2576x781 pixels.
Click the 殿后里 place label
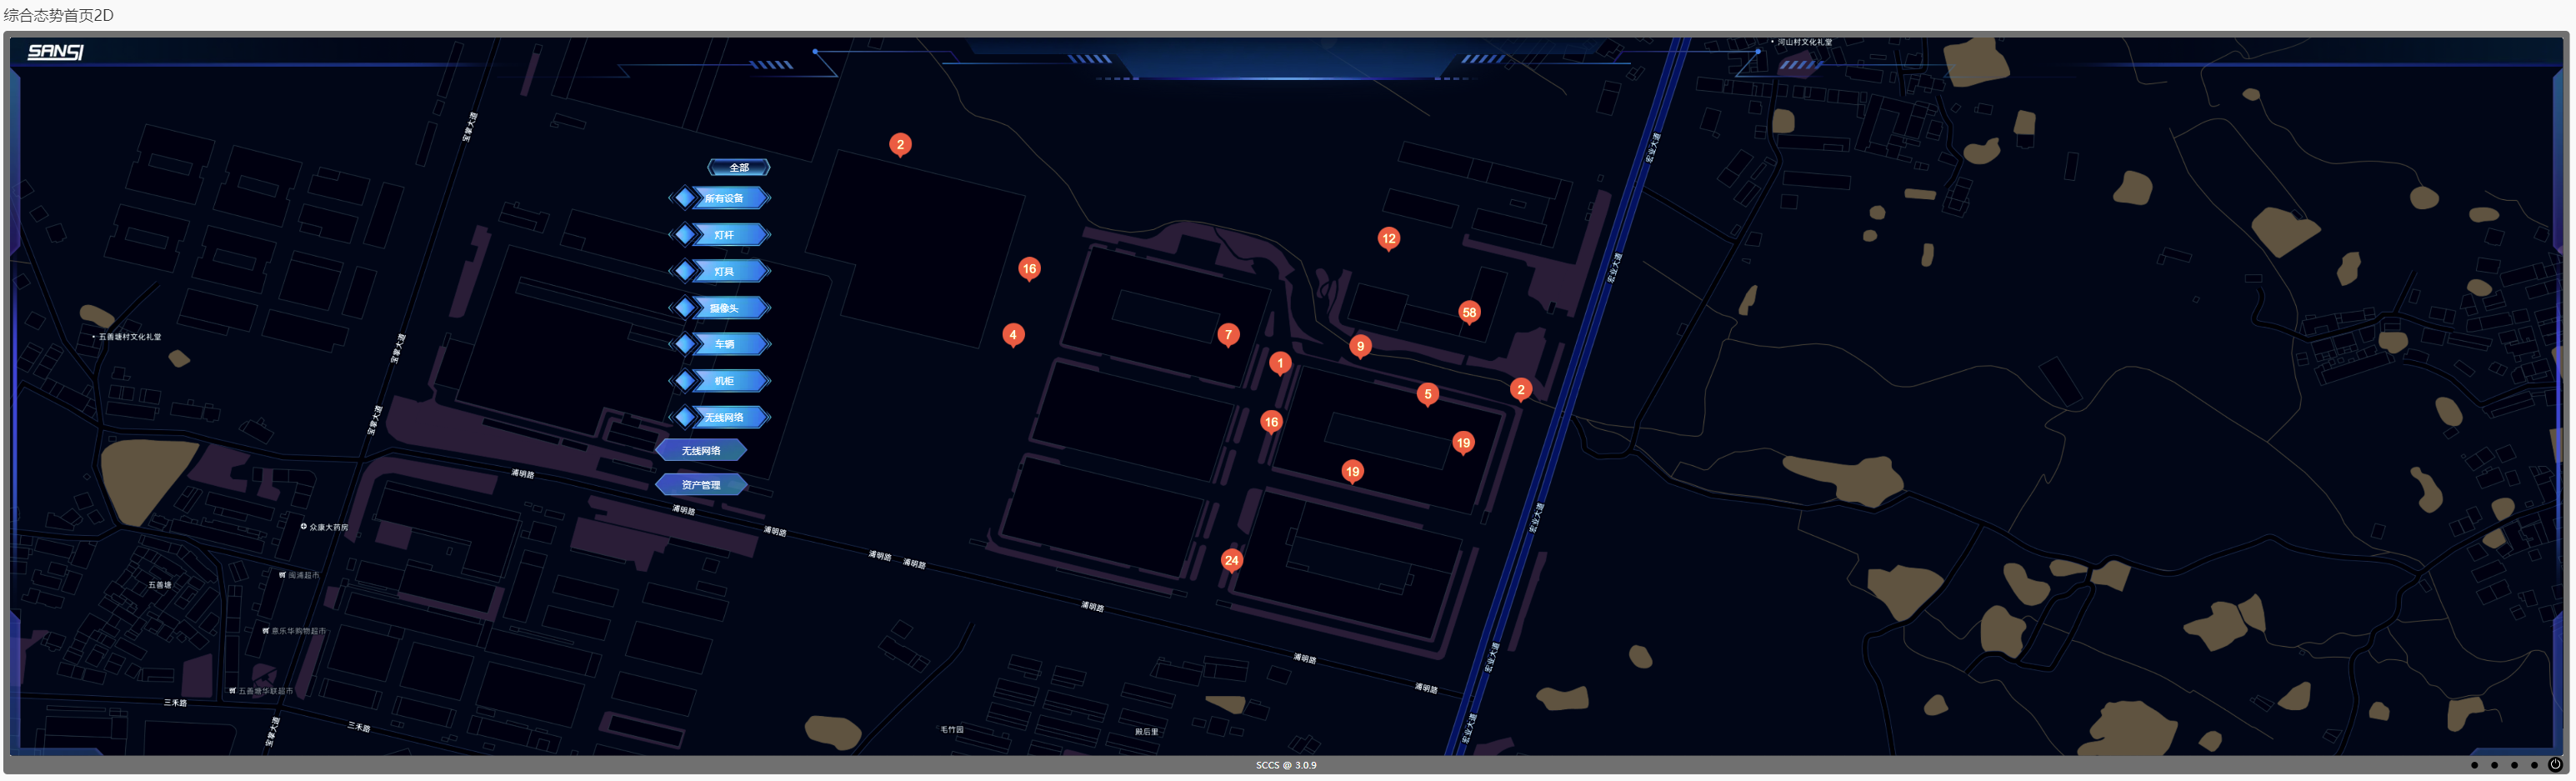[1146, 732]
